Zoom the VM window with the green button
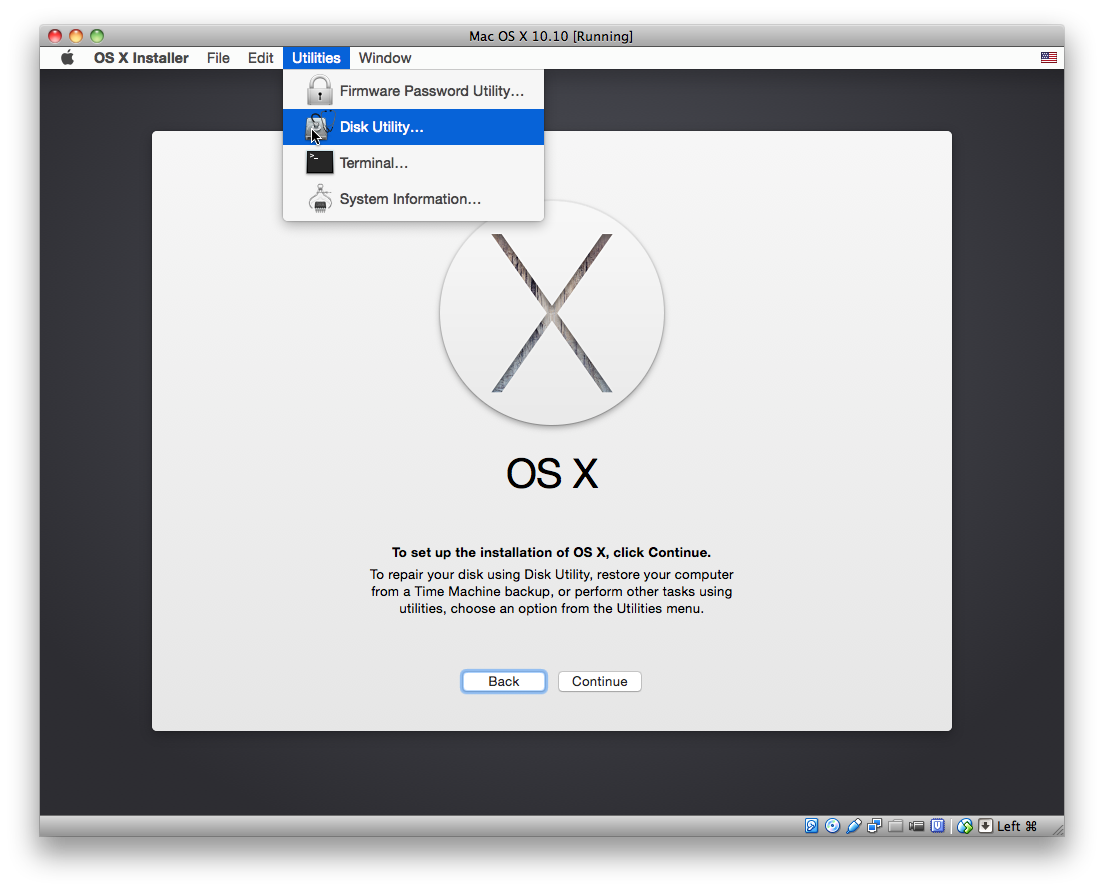The height and width of the screenshot is (891, 1104). (97, 36)
